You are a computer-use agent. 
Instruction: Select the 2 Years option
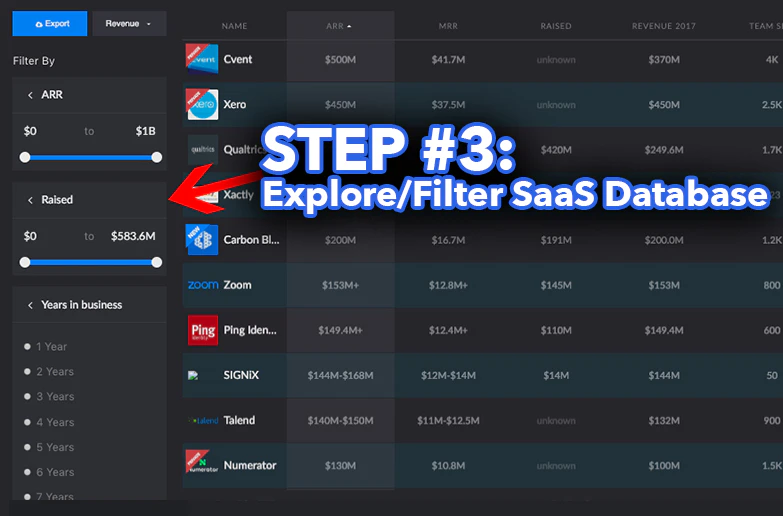click(x=49, y=372)
